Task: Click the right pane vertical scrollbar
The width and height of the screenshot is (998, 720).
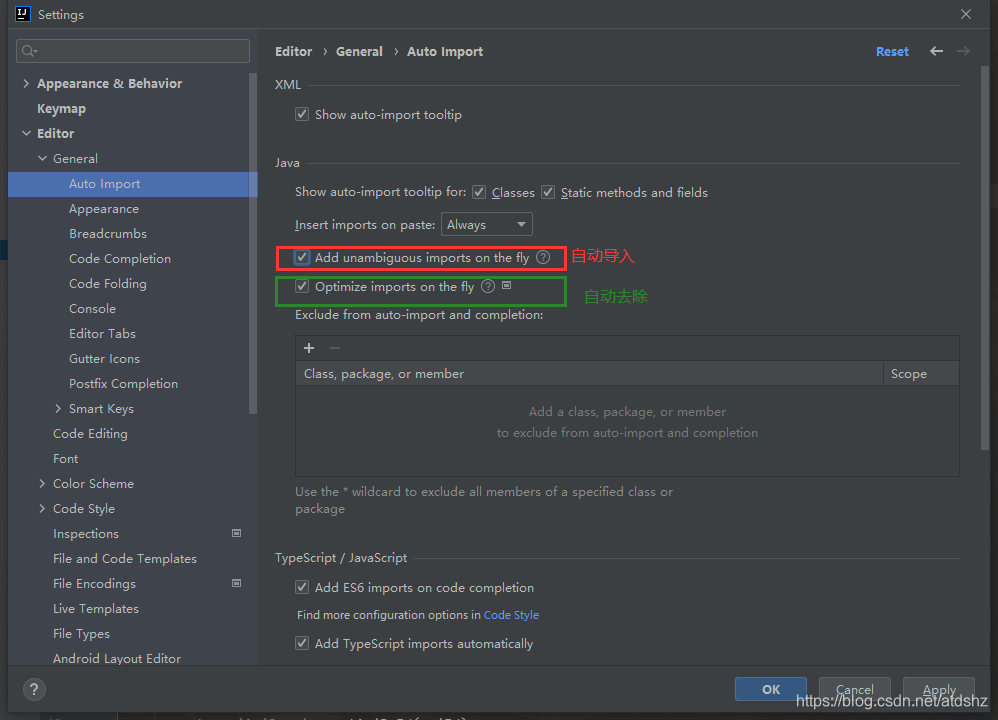Action: [985, 258]
